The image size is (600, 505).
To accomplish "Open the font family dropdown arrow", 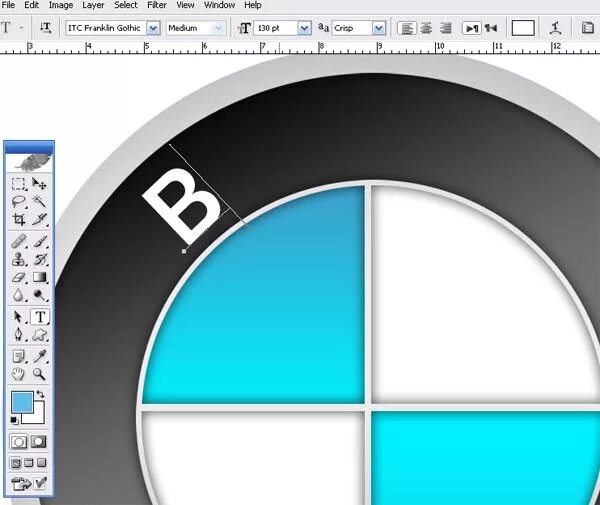I will point(153,28).
